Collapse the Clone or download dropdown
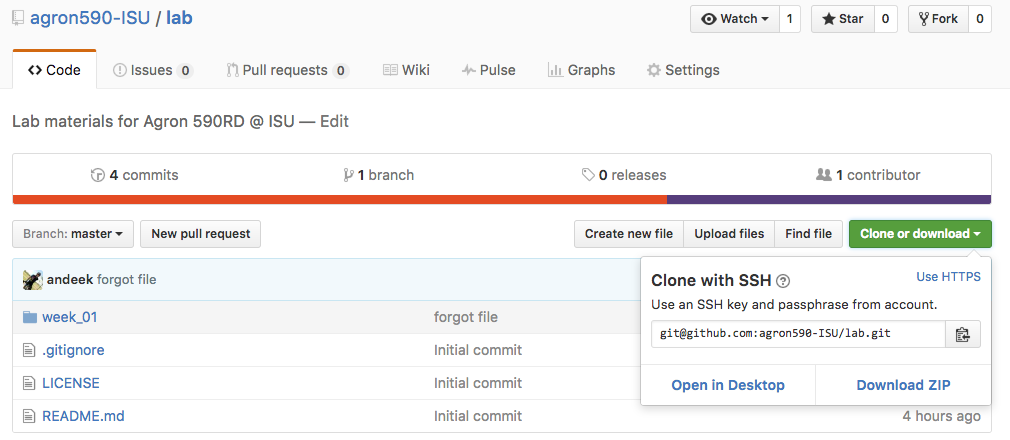 (920, 234)
